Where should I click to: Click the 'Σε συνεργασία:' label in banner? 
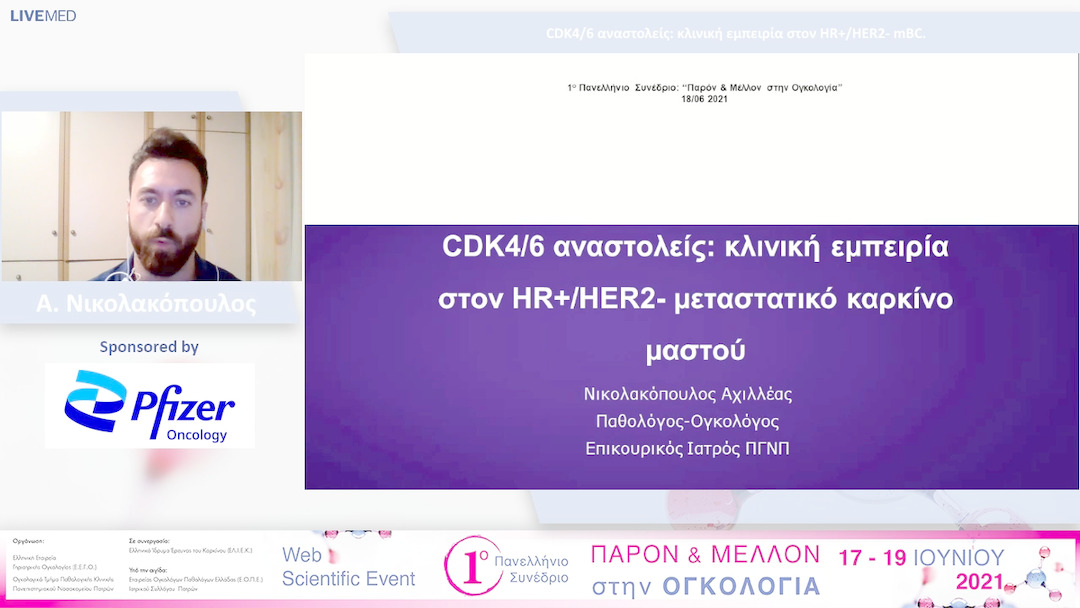click(x=149, y=541)
